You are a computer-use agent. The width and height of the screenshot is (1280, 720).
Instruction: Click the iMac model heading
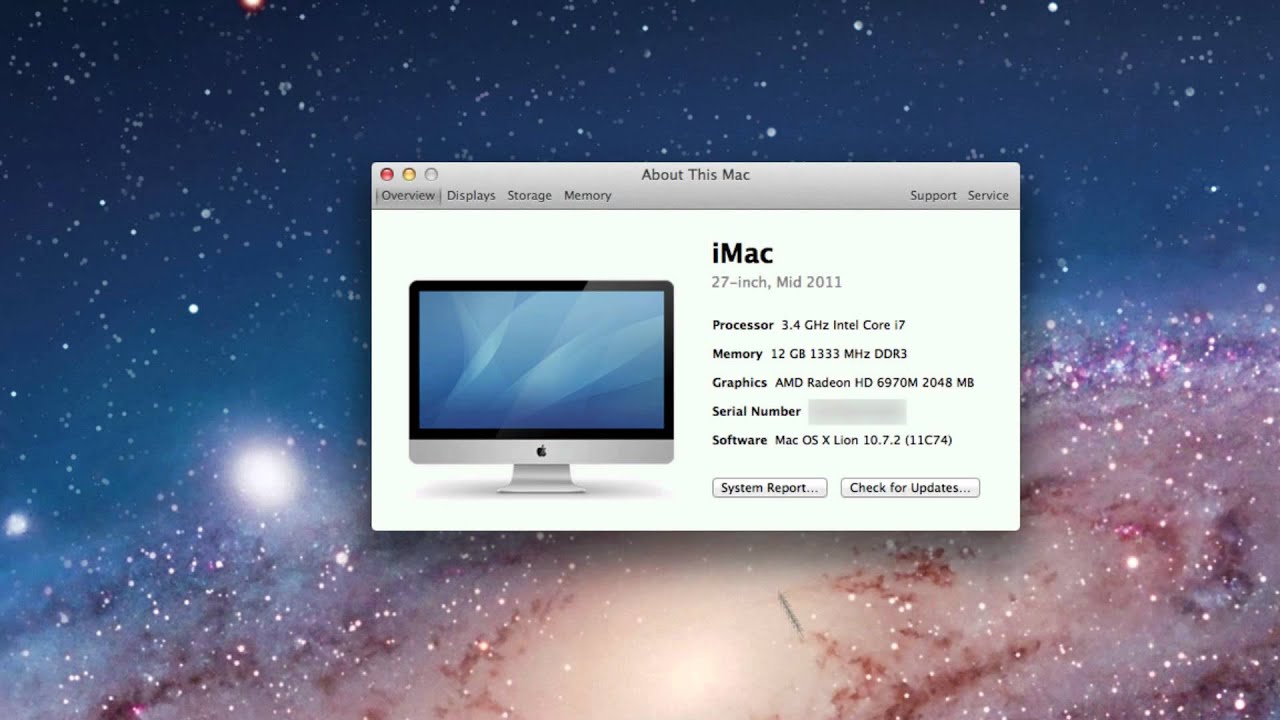[x=742, y=253]
